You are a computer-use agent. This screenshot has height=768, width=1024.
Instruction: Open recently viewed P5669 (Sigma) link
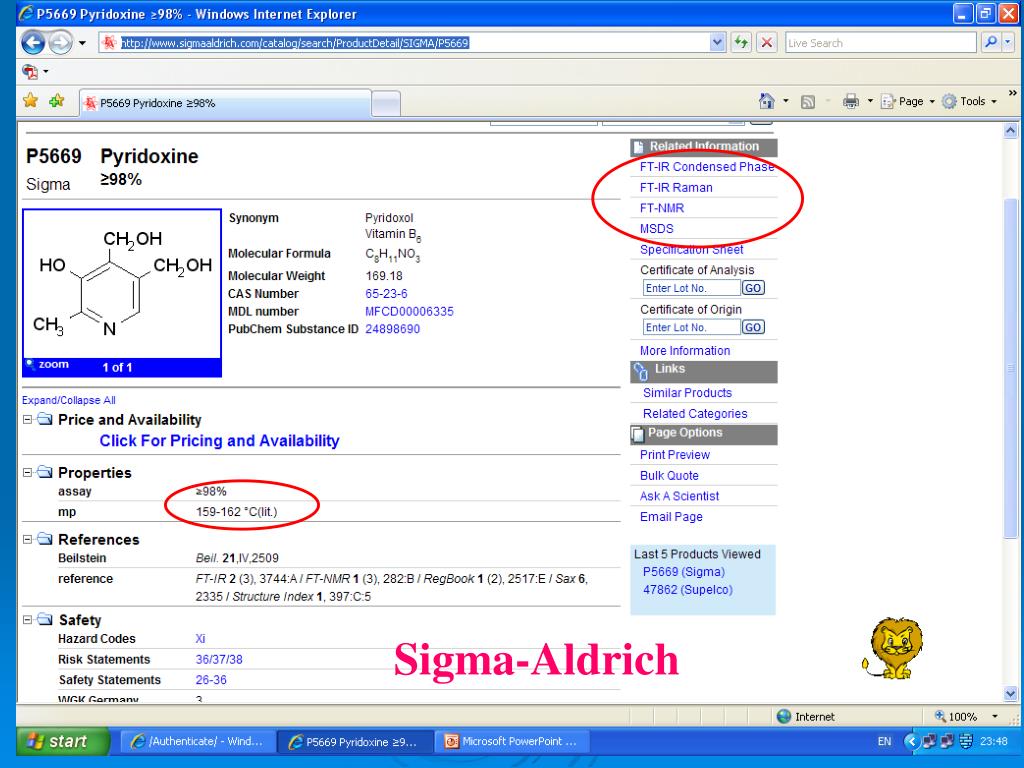pos(684,571)
